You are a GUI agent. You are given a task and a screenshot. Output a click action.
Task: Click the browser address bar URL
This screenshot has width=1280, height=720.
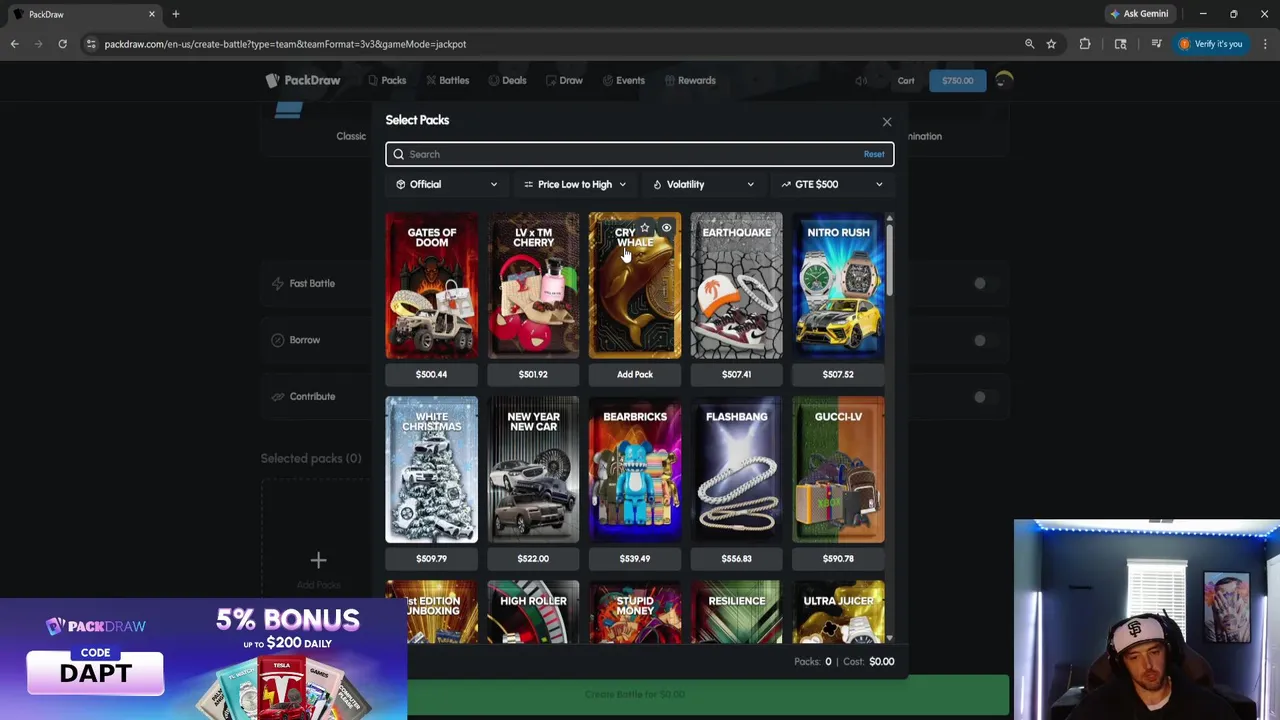point(285,44)
